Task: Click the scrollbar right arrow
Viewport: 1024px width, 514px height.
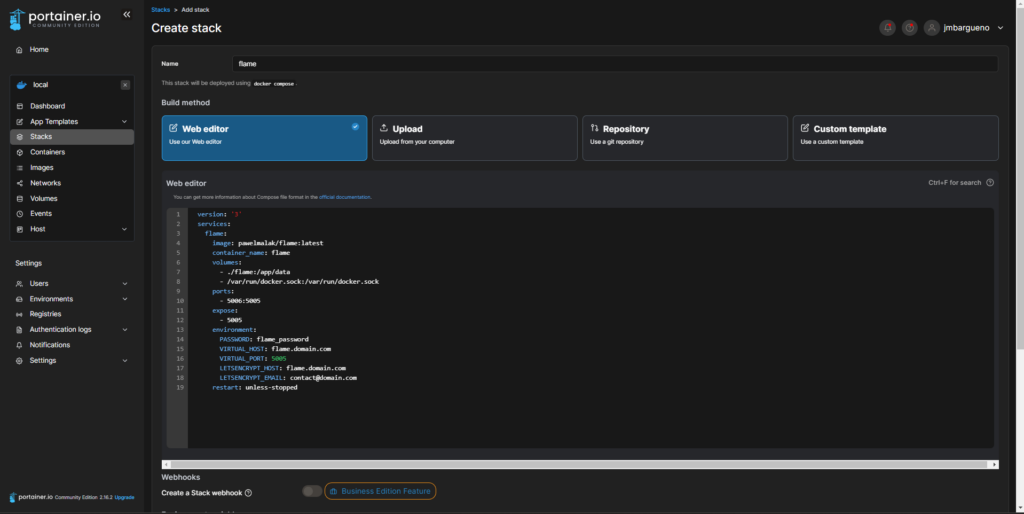Action: pos(995,464)
